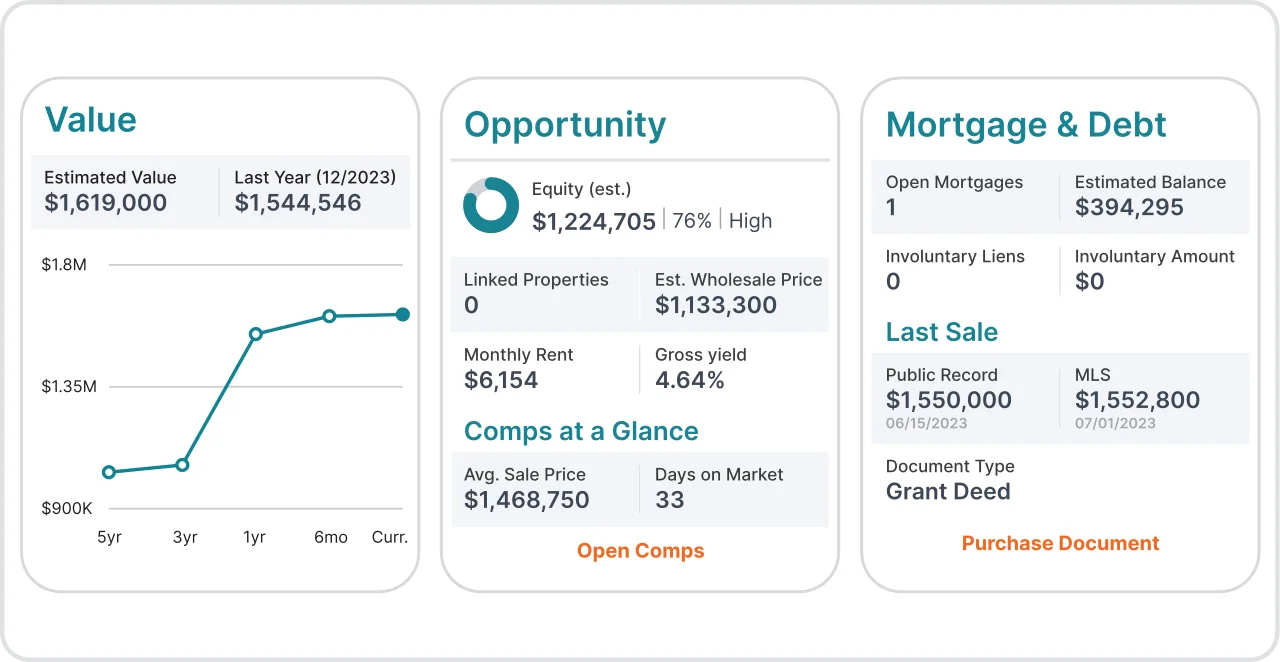This screenshot has height=662, width=1280.
Task: Select the Last Year (12/2023) value field
Action: coord(315,190)
